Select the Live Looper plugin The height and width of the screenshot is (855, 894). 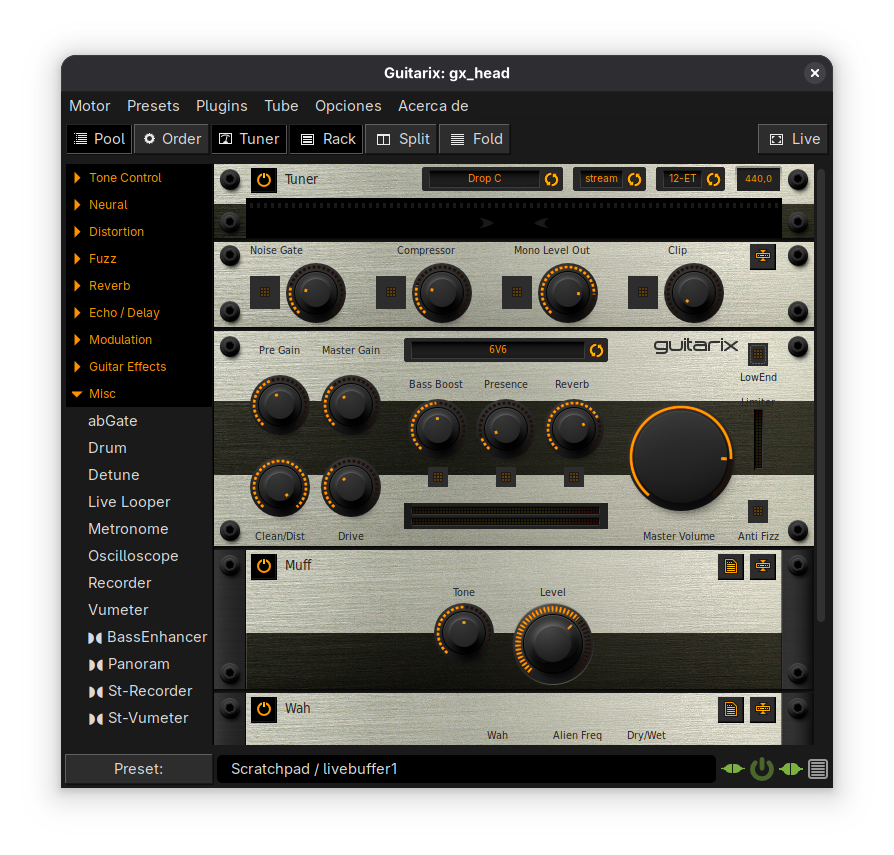point(129,502)
